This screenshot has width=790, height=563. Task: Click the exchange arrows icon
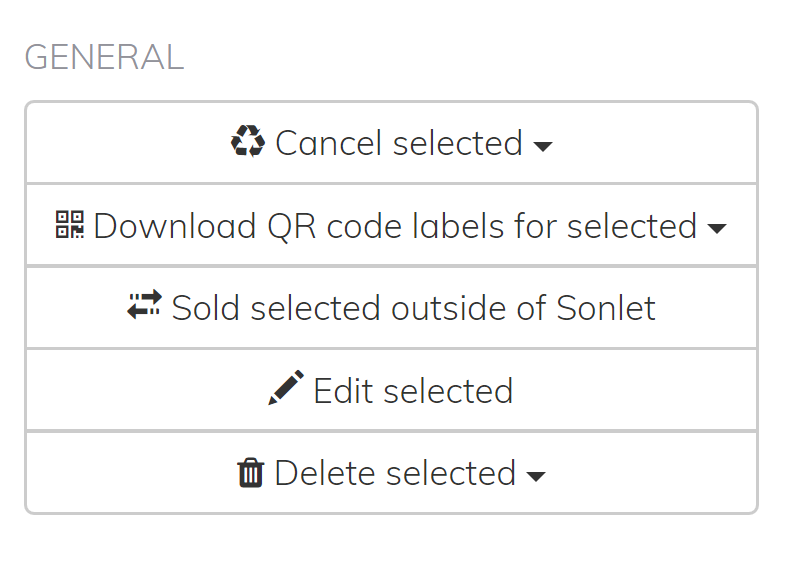[x=145, y=307]
